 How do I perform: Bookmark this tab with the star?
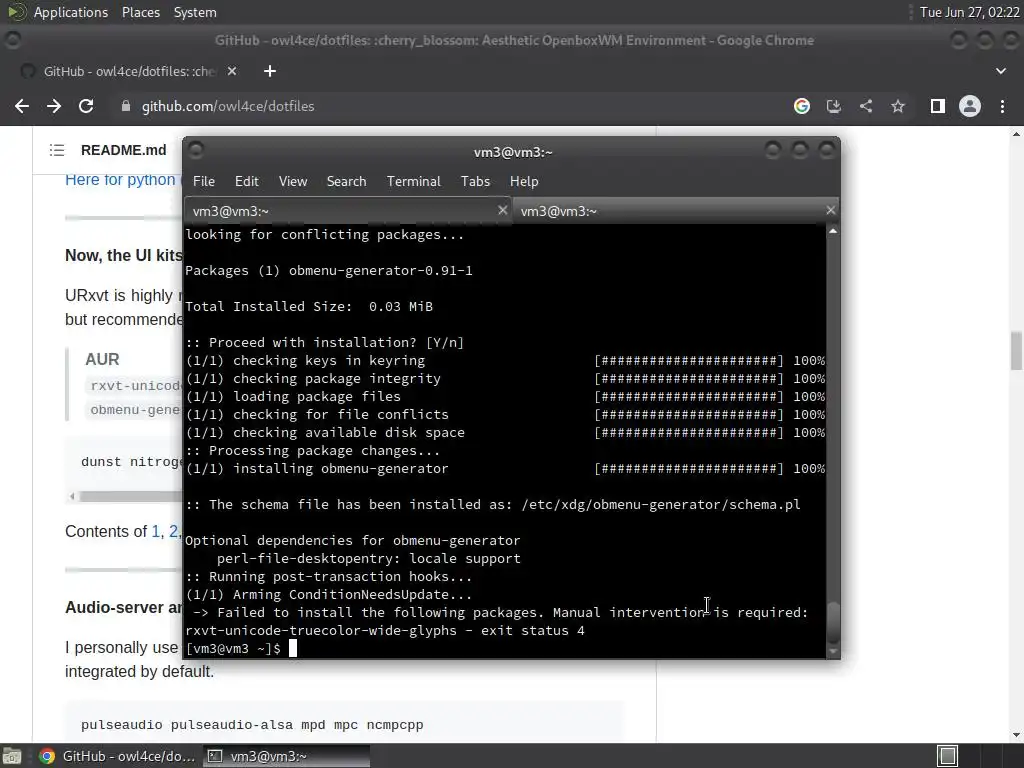(898, 106)
